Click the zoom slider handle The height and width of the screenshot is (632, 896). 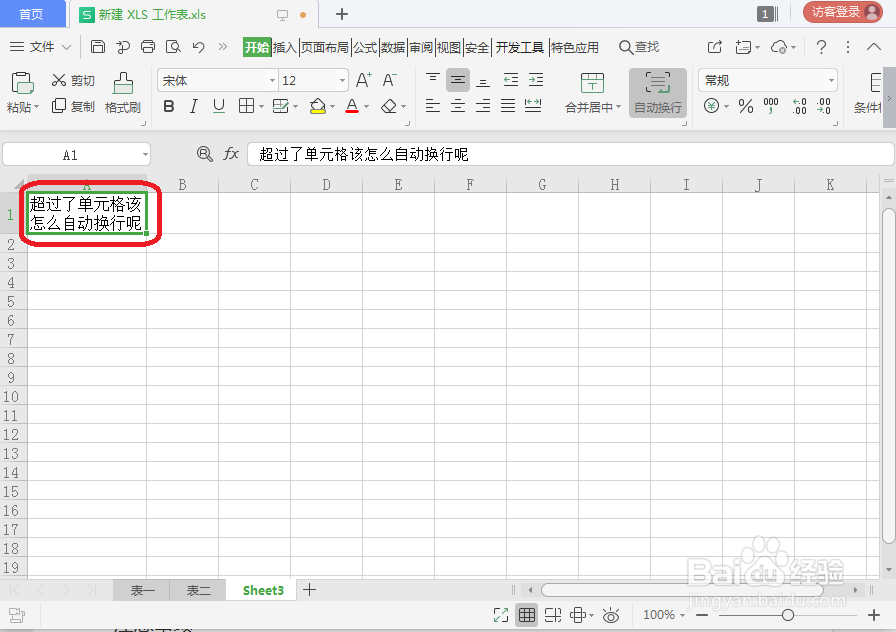click(x=788, y=615)
